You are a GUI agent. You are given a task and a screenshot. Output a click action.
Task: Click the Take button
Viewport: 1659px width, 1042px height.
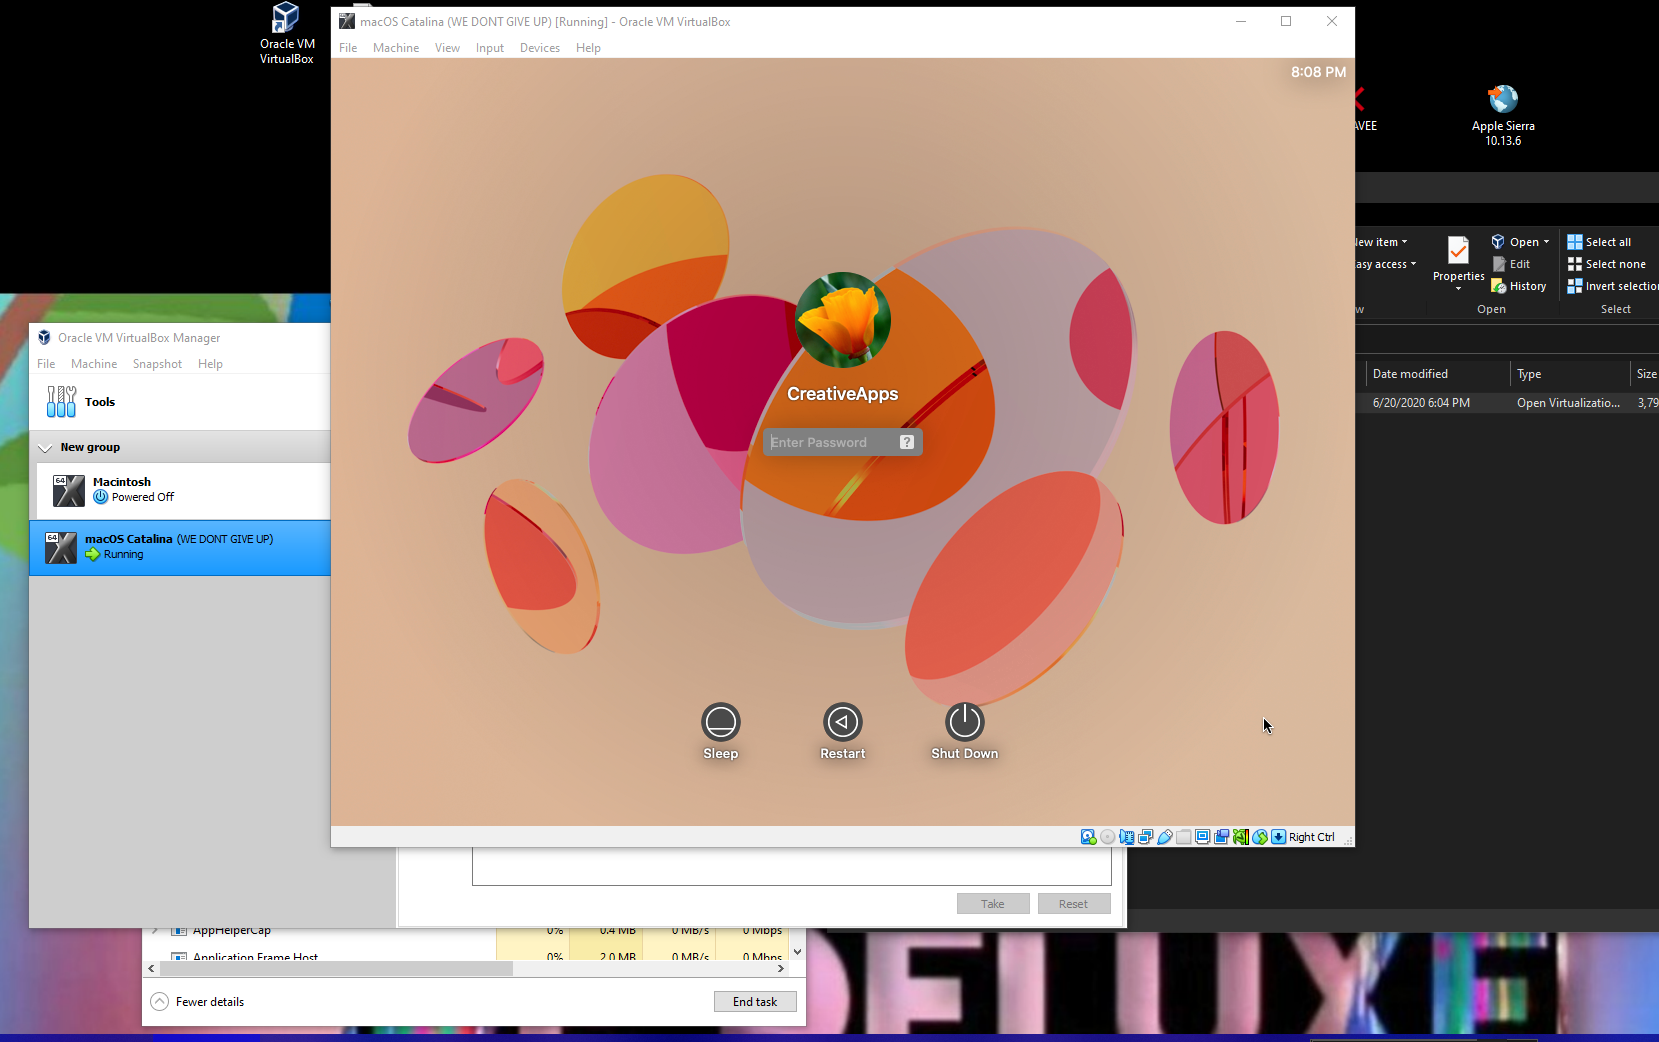pyautogui.click(x=993, y=904)
